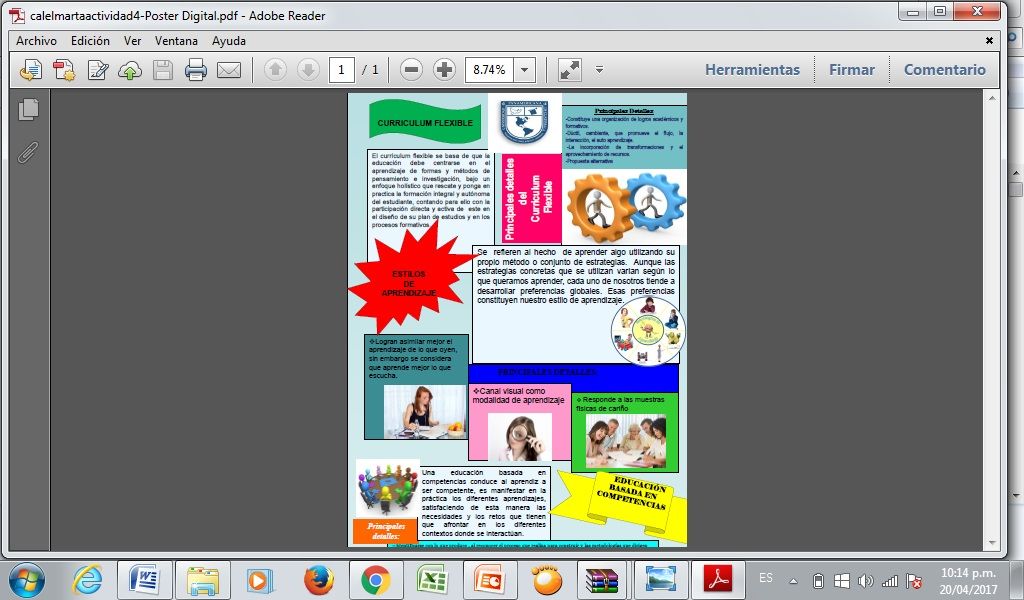Open the Edición menu
The height and width of the screenshot is (600, 1024).
[x=90, y=40]
